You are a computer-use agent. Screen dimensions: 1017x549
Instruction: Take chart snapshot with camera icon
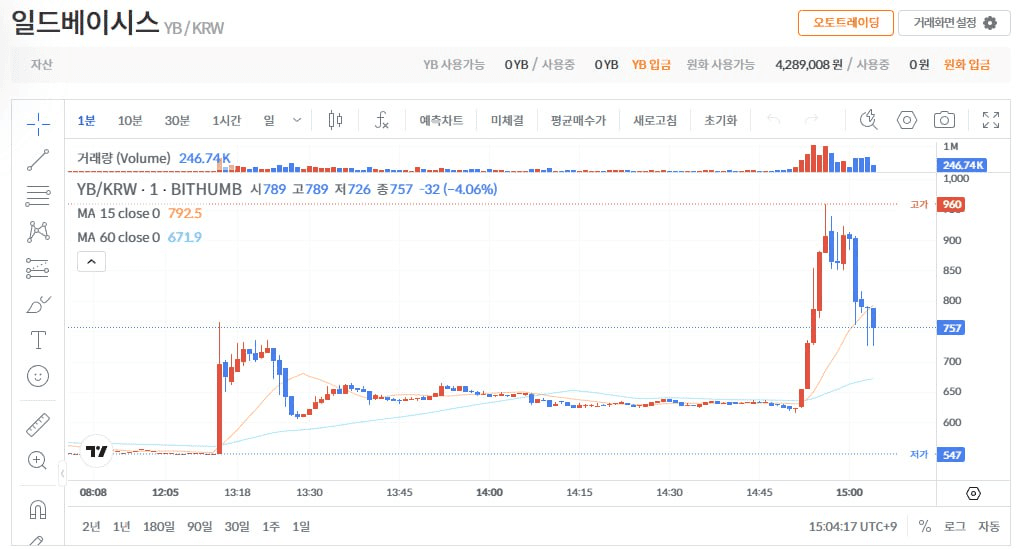pos(944,120)
